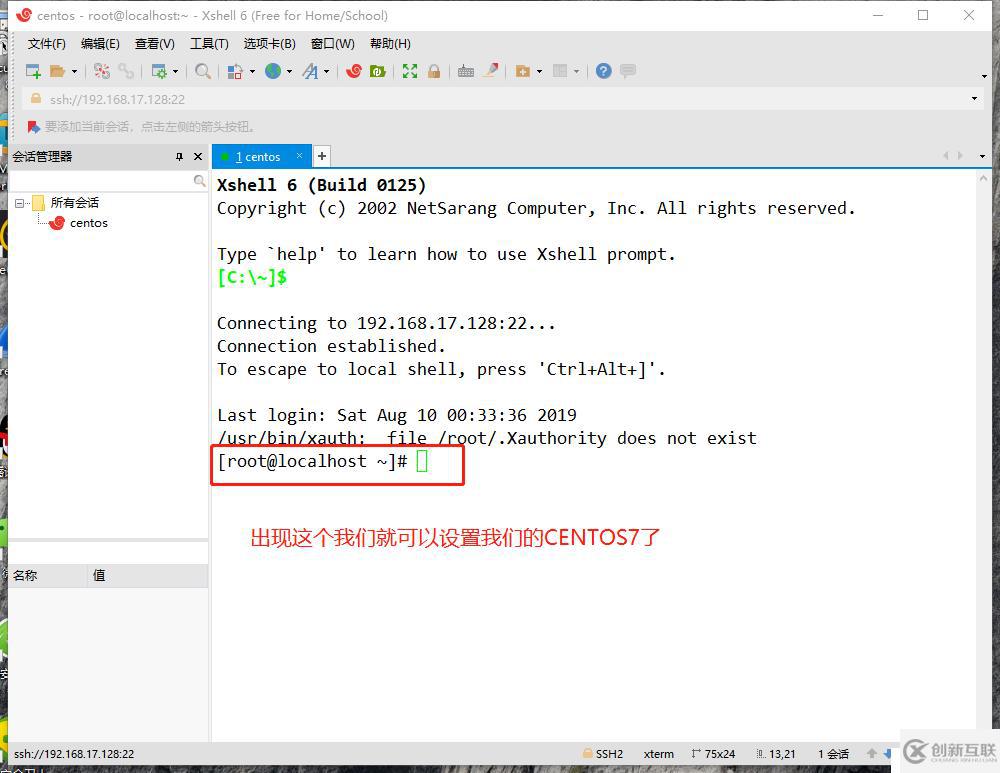This screenshot has width=1000, height=773.
Task: Click the terminal scrollbar up arrow
Action: (x=983, y=180)
